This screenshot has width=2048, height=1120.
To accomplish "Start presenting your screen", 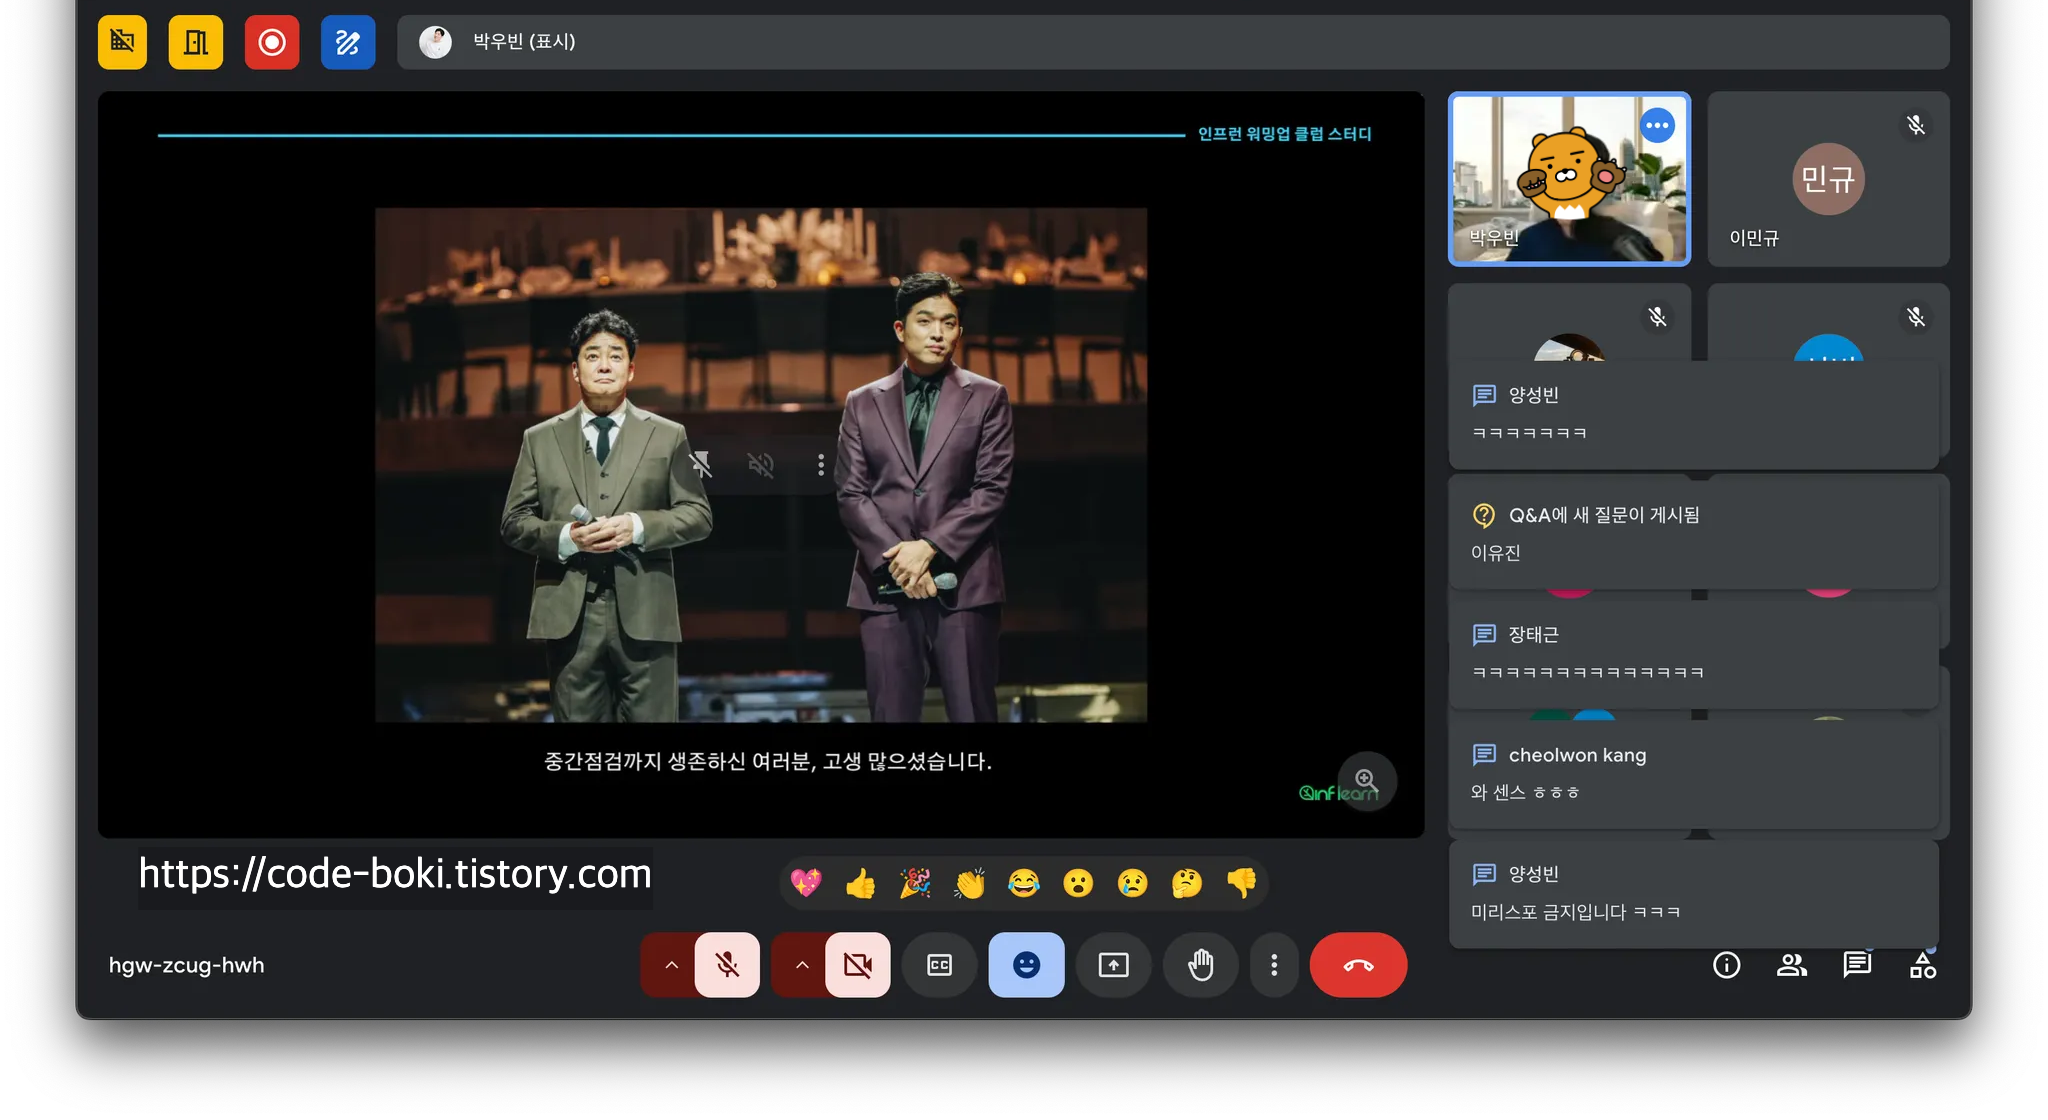I will [x=1113, y=965].
